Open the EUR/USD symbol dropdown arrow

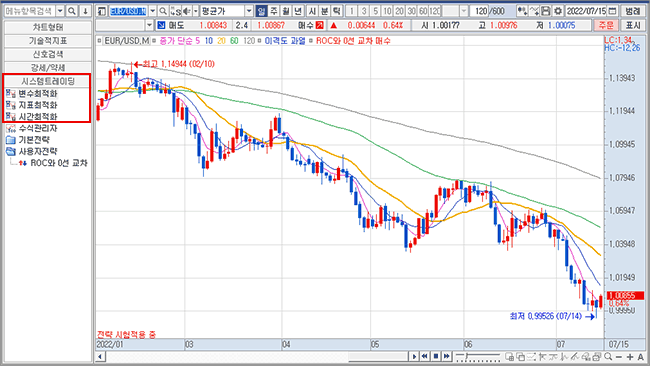tap(153, 11)
